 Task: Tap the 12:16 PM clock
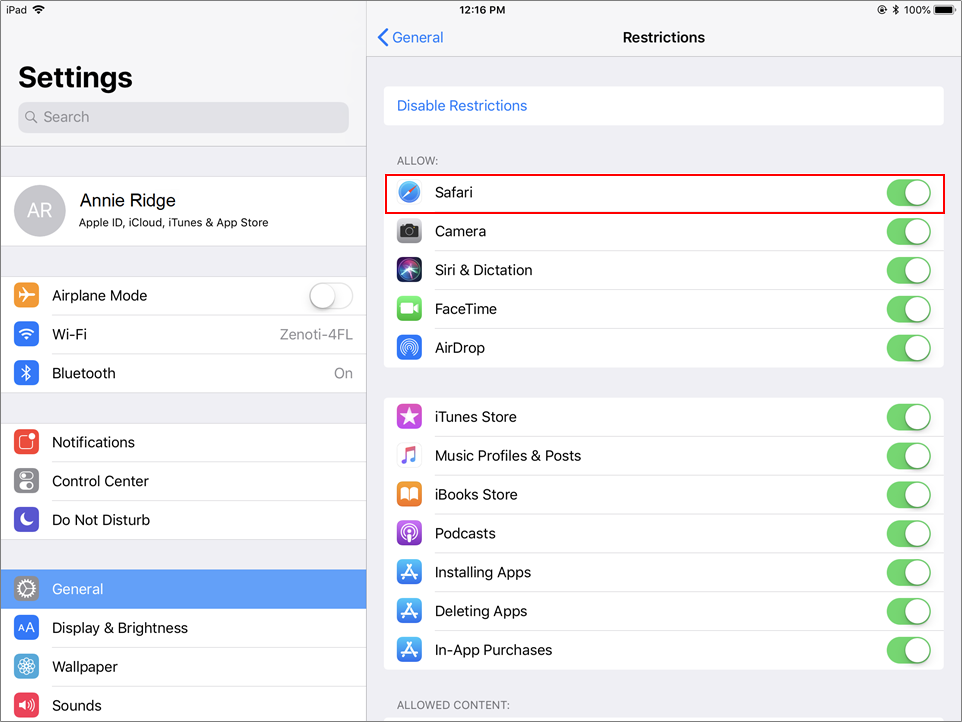point(482,10)
